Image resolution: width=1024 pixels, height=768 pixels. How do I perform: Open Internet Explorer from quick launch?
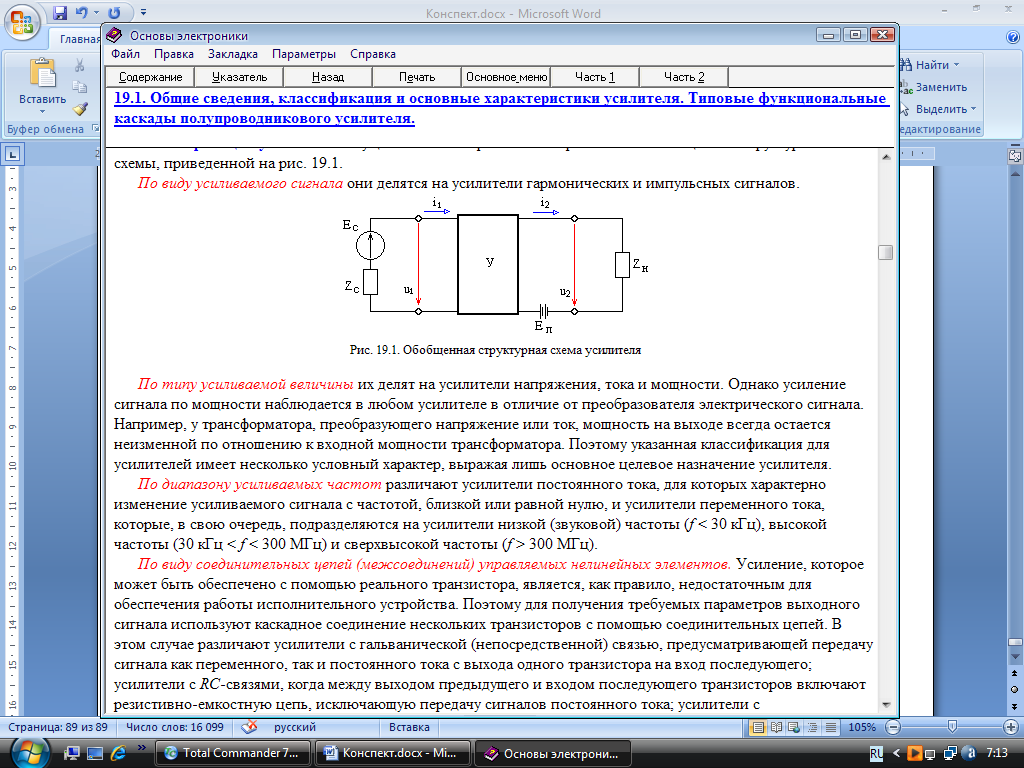(119, 753)
